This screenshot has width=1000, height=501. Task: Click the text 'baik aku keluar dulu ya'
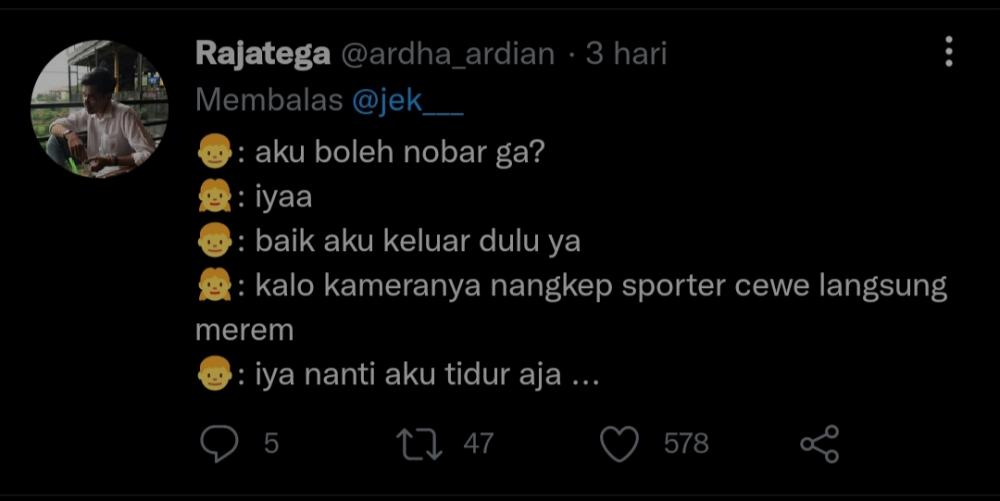tap(418, 242)
